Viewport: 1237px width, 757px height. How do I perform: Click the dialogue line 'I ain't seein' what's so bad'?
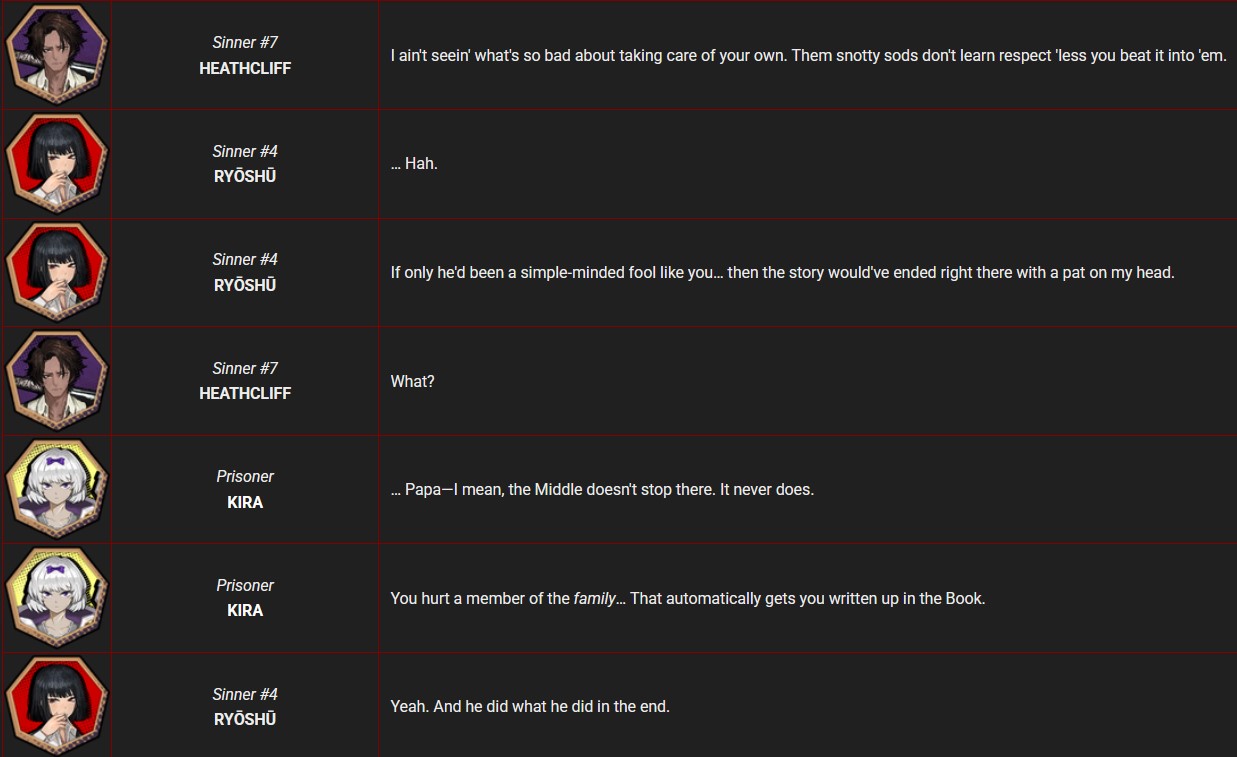pos(808,56)
